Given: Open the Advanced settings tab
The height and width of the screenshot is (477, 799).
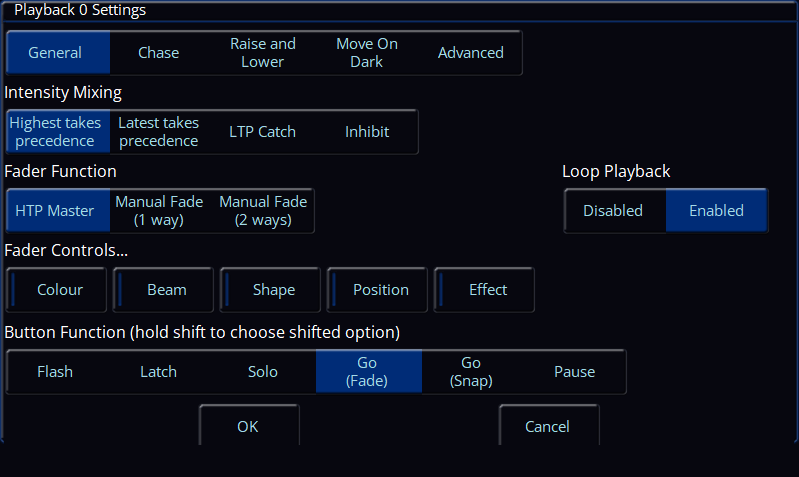Looking at the screenshot, I should [470, 53].
